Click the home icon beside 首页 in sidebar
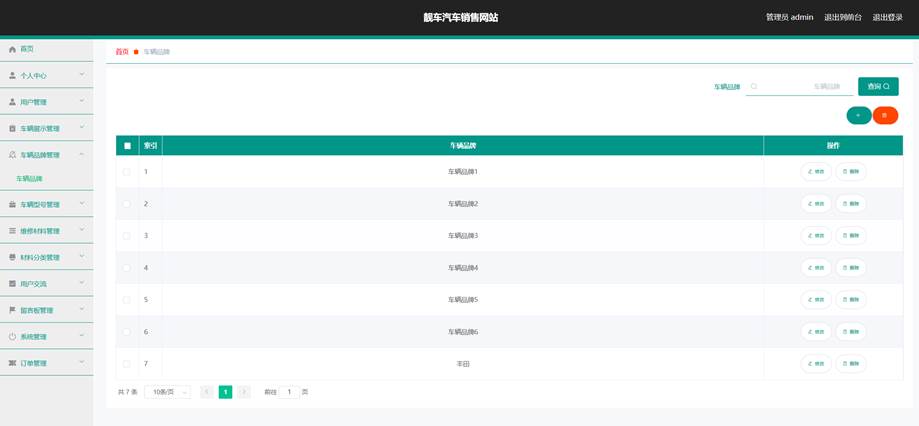This screenshot has width=919, height=426. click(x=12, y=50)
